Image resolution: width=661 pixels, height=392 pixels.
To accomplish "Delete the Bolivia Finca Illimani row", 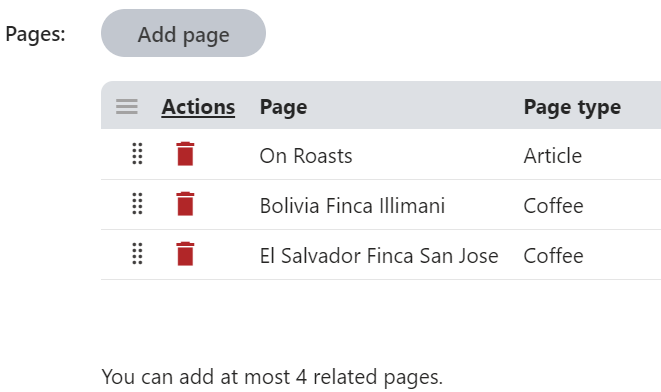I will pos(185,204).
